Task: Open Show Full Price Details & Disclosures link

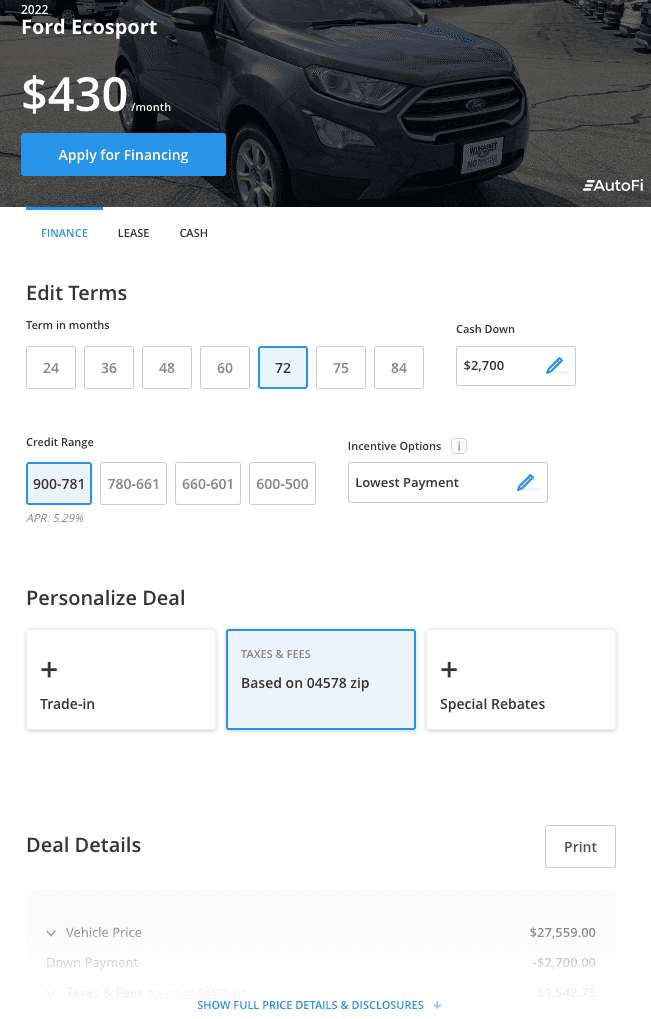Action: click(x=311, y=1005)
